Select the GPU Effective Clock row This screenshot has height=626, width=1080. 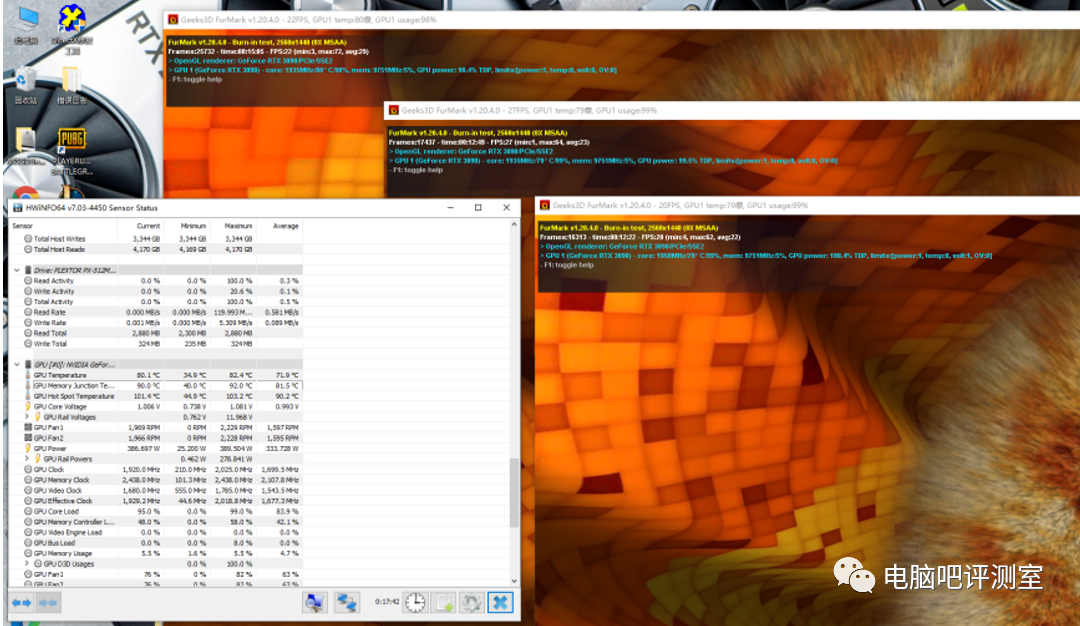pos(156,501)
